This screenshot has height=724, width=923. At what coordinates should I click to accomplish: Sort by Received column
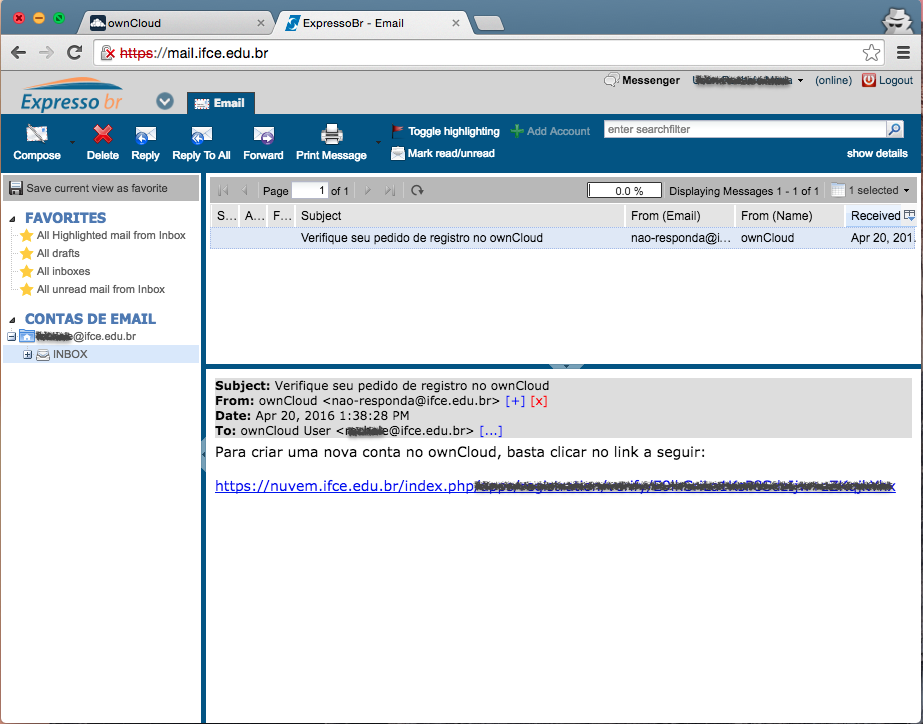click(x=875, y=216)
